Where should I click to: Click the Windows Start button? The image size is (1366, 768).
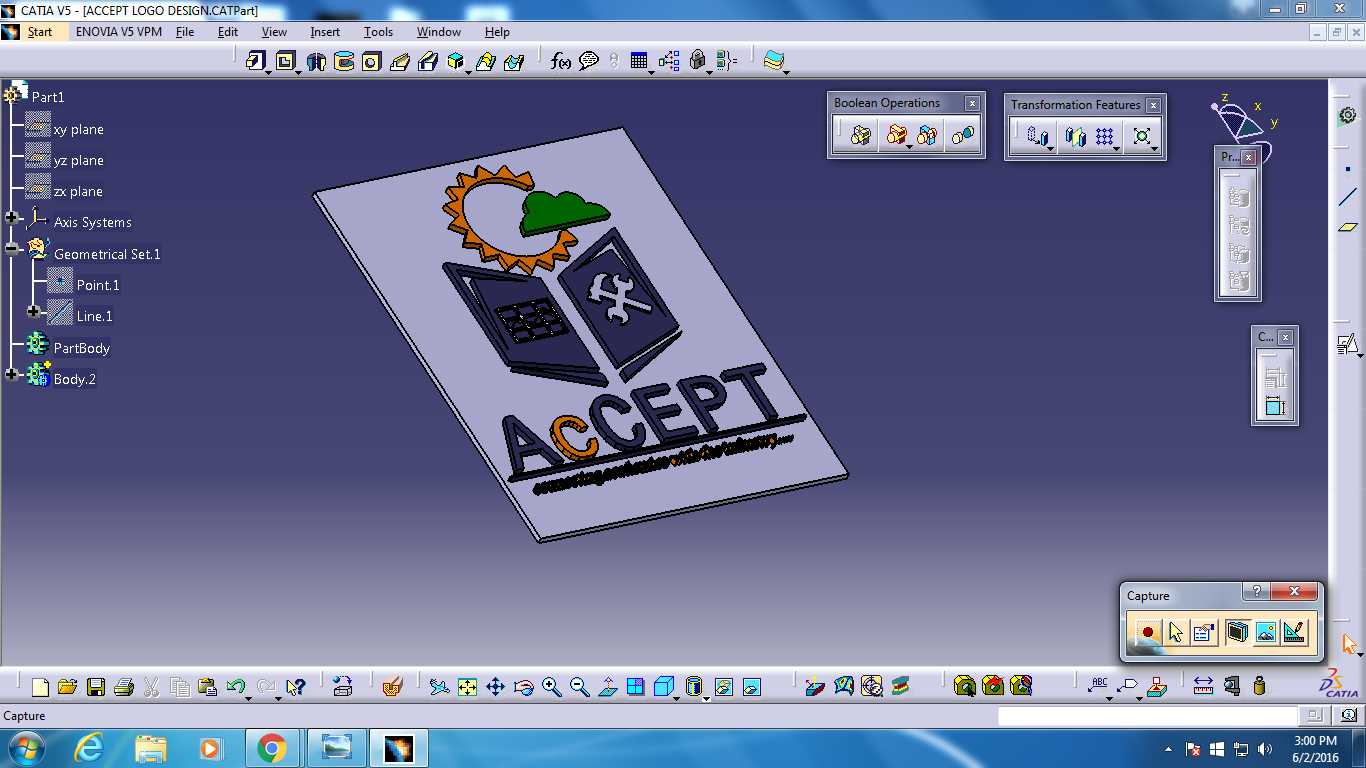tap(25, 748)
